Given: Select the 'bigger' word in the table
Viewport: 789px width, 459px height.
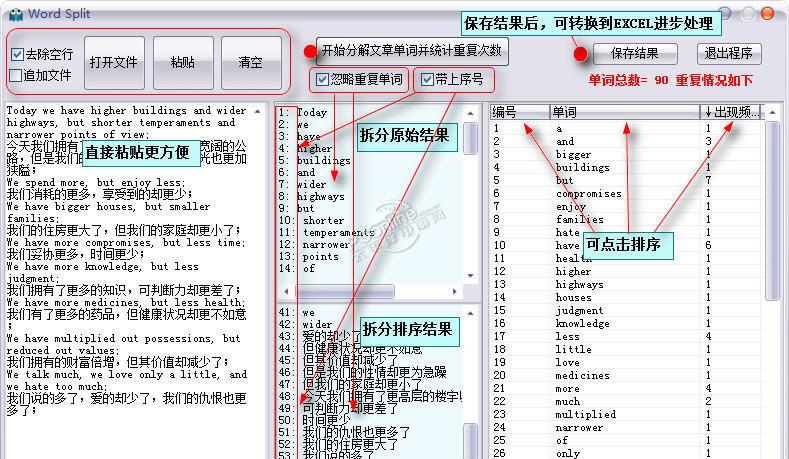Looking at the screenshot, I should [573, 155].
